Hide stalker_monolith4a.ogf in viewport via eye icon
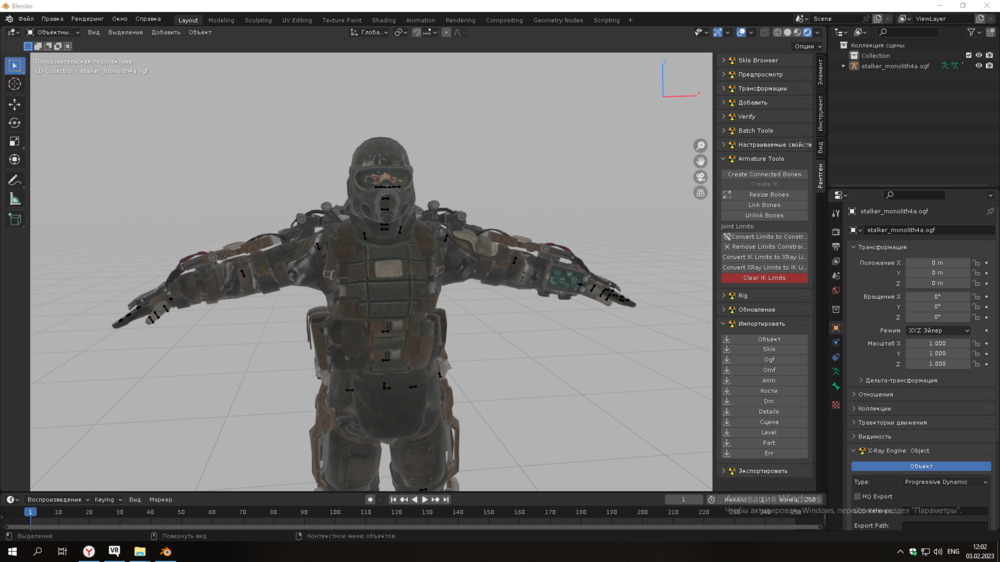The height and width of the screenshot is (562, 1000). click(978, 66)
